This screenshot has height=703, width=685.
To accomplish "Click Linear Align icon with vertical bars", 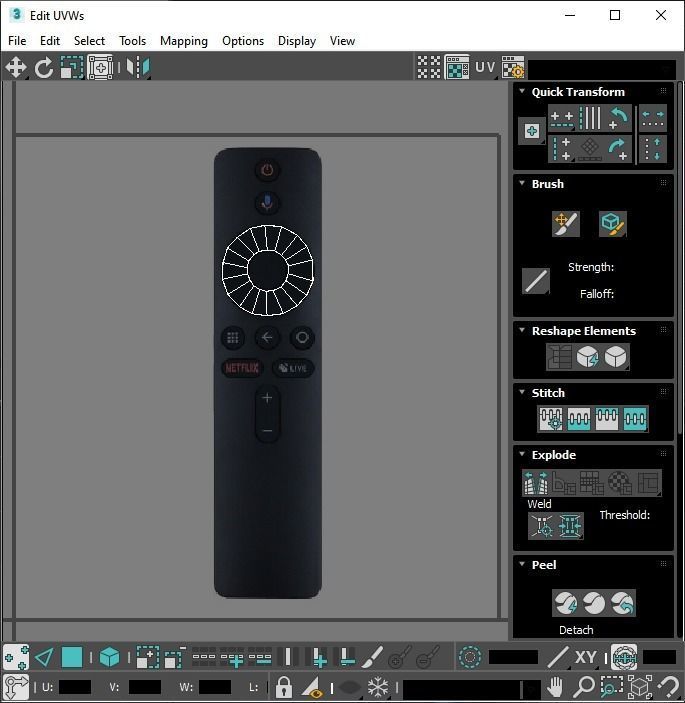I will tap(590, 118).
